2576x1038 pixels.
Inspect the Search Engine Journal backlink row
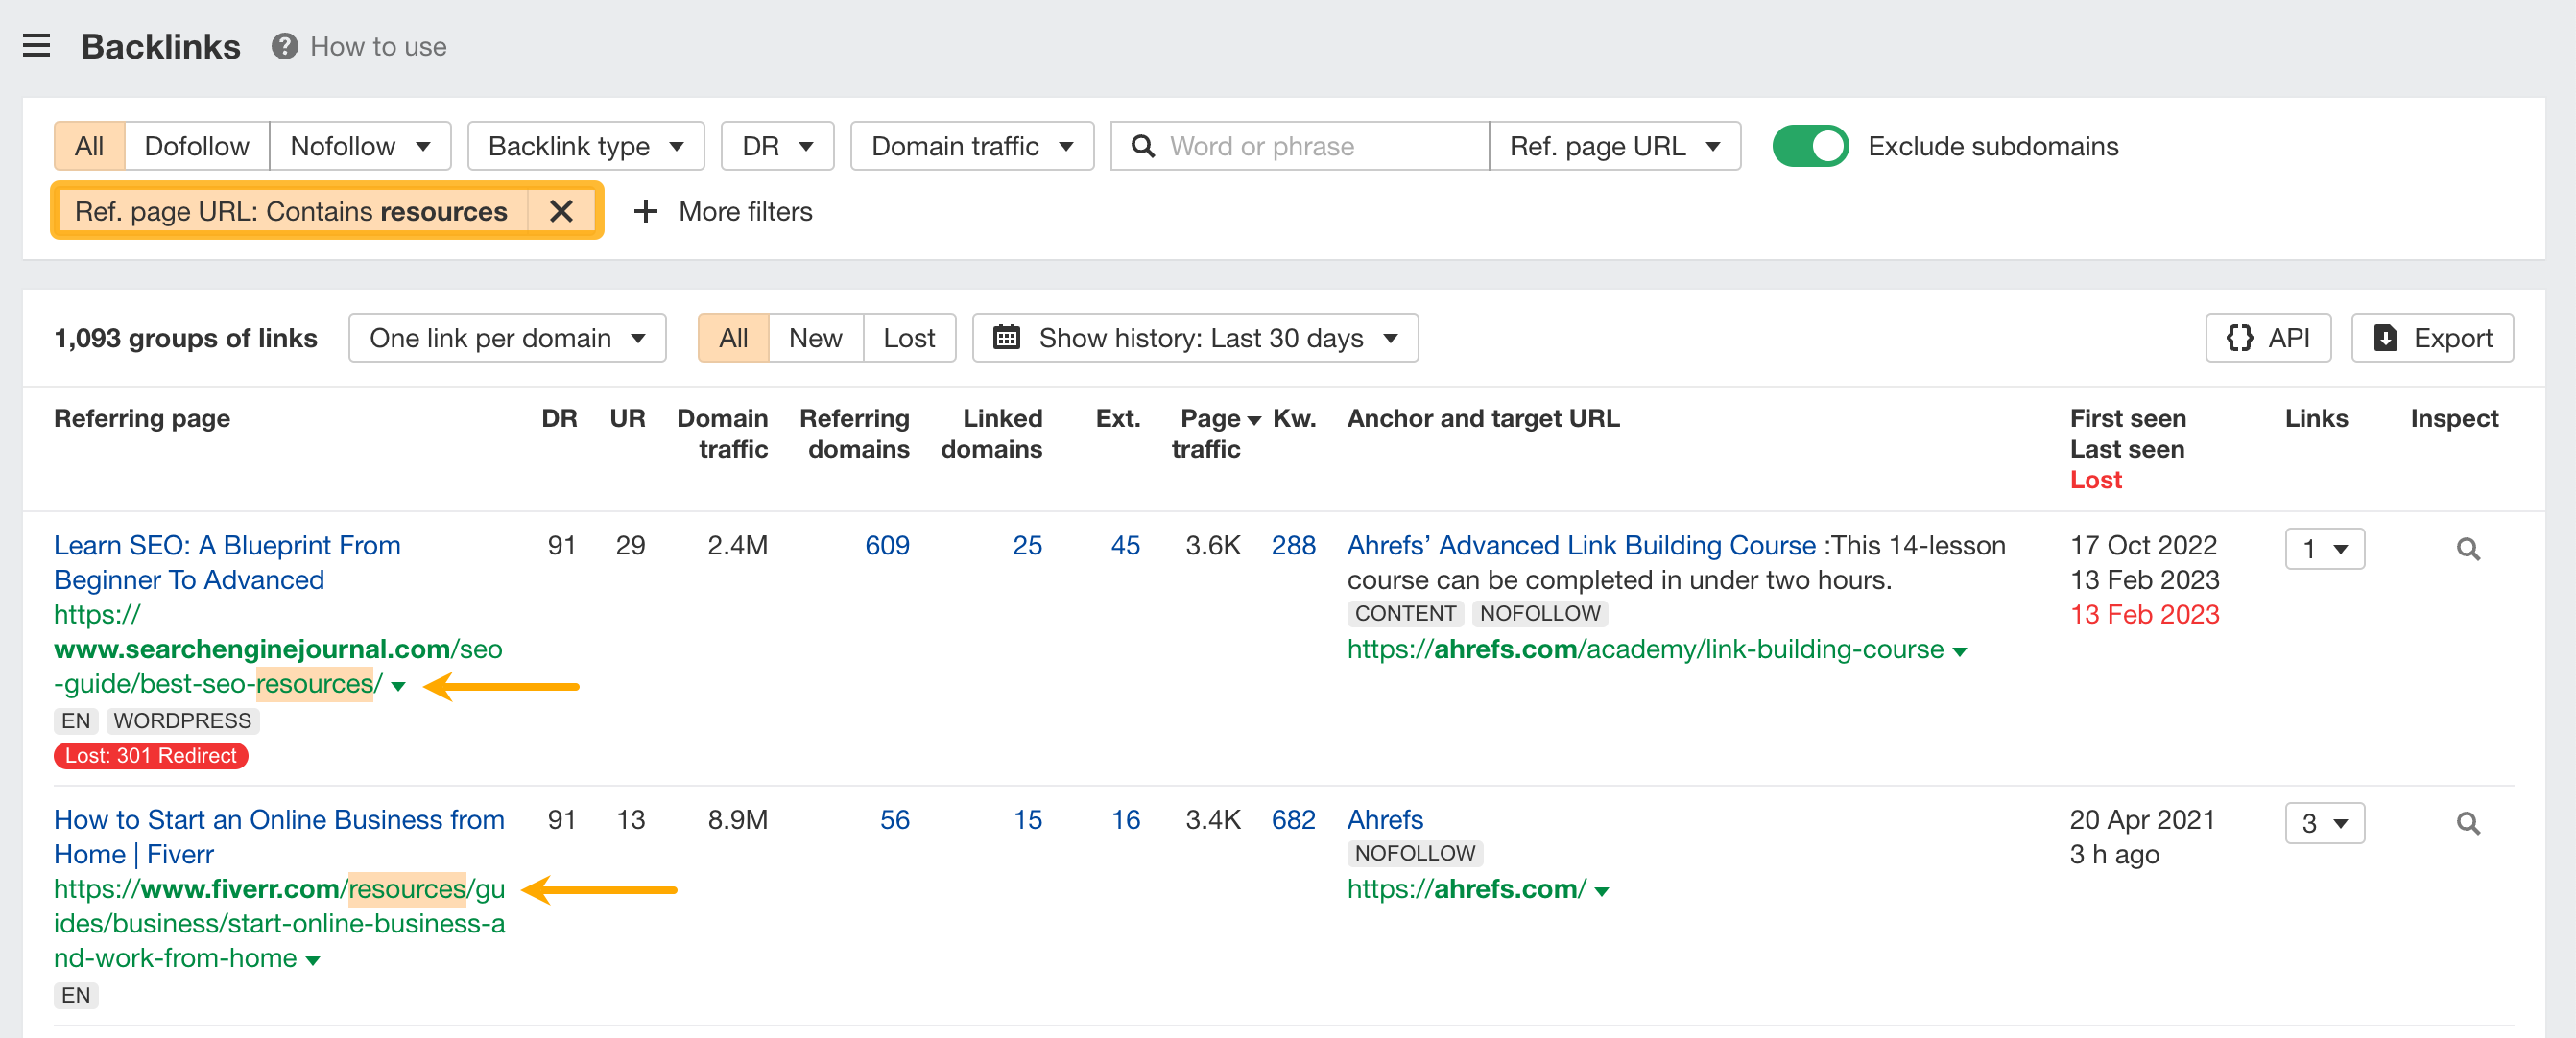click(x=2467, y=549)
